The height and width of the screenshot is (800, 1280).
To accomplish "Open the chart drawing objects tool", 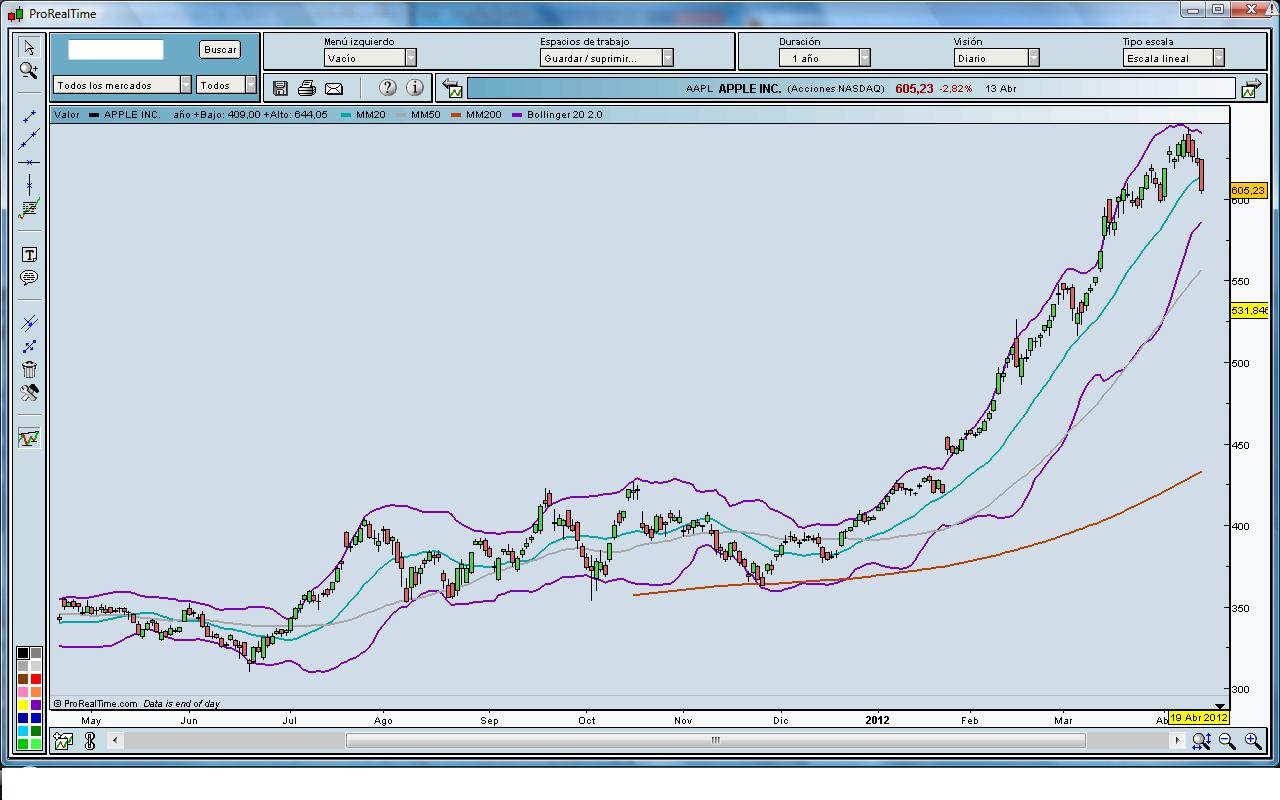I will (x=29, y=208).
